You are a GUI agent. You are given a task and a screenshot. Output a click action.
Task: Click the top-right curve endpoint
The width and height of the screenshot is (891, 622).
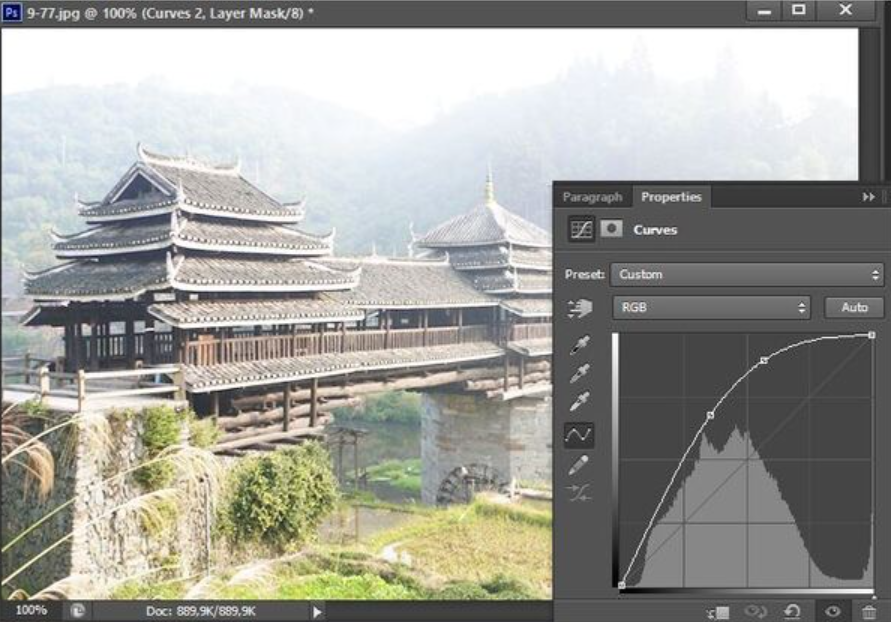coord(872,335)
